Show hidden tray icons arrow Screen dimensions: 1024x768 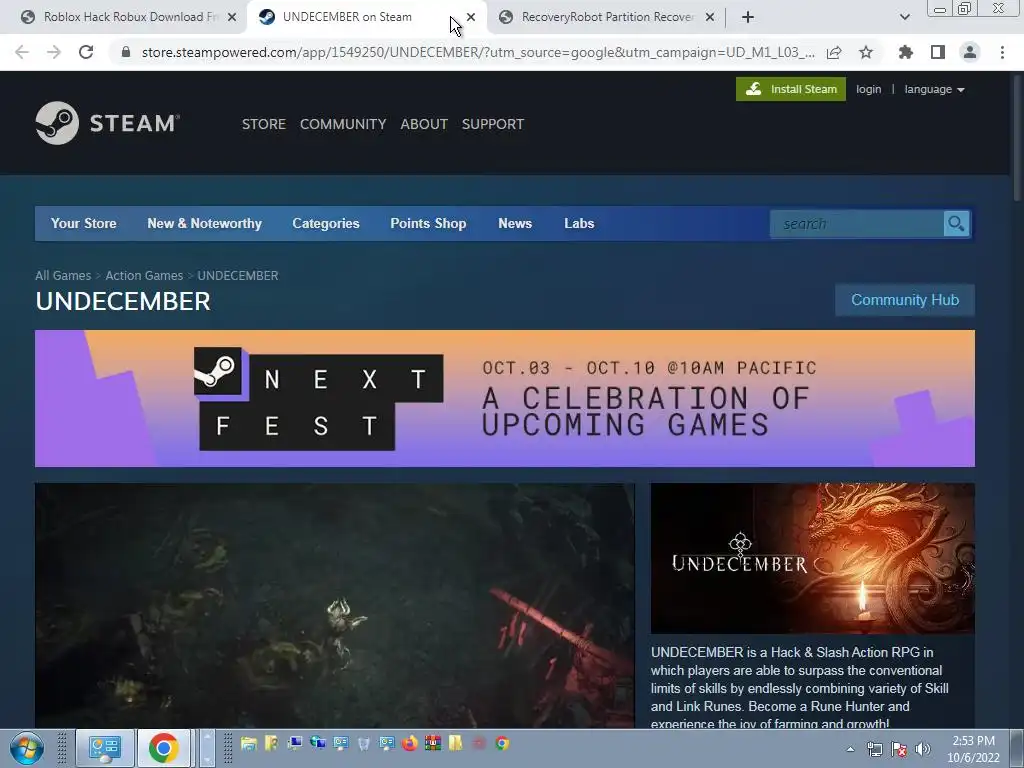(850, 749)
